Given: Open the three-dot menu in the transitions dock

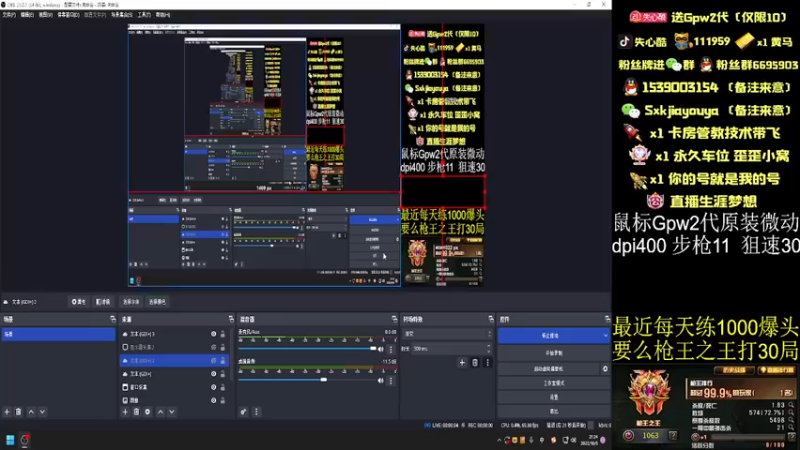Looking at the screenshot, I should pyautogui.click(x=487, y=363).
